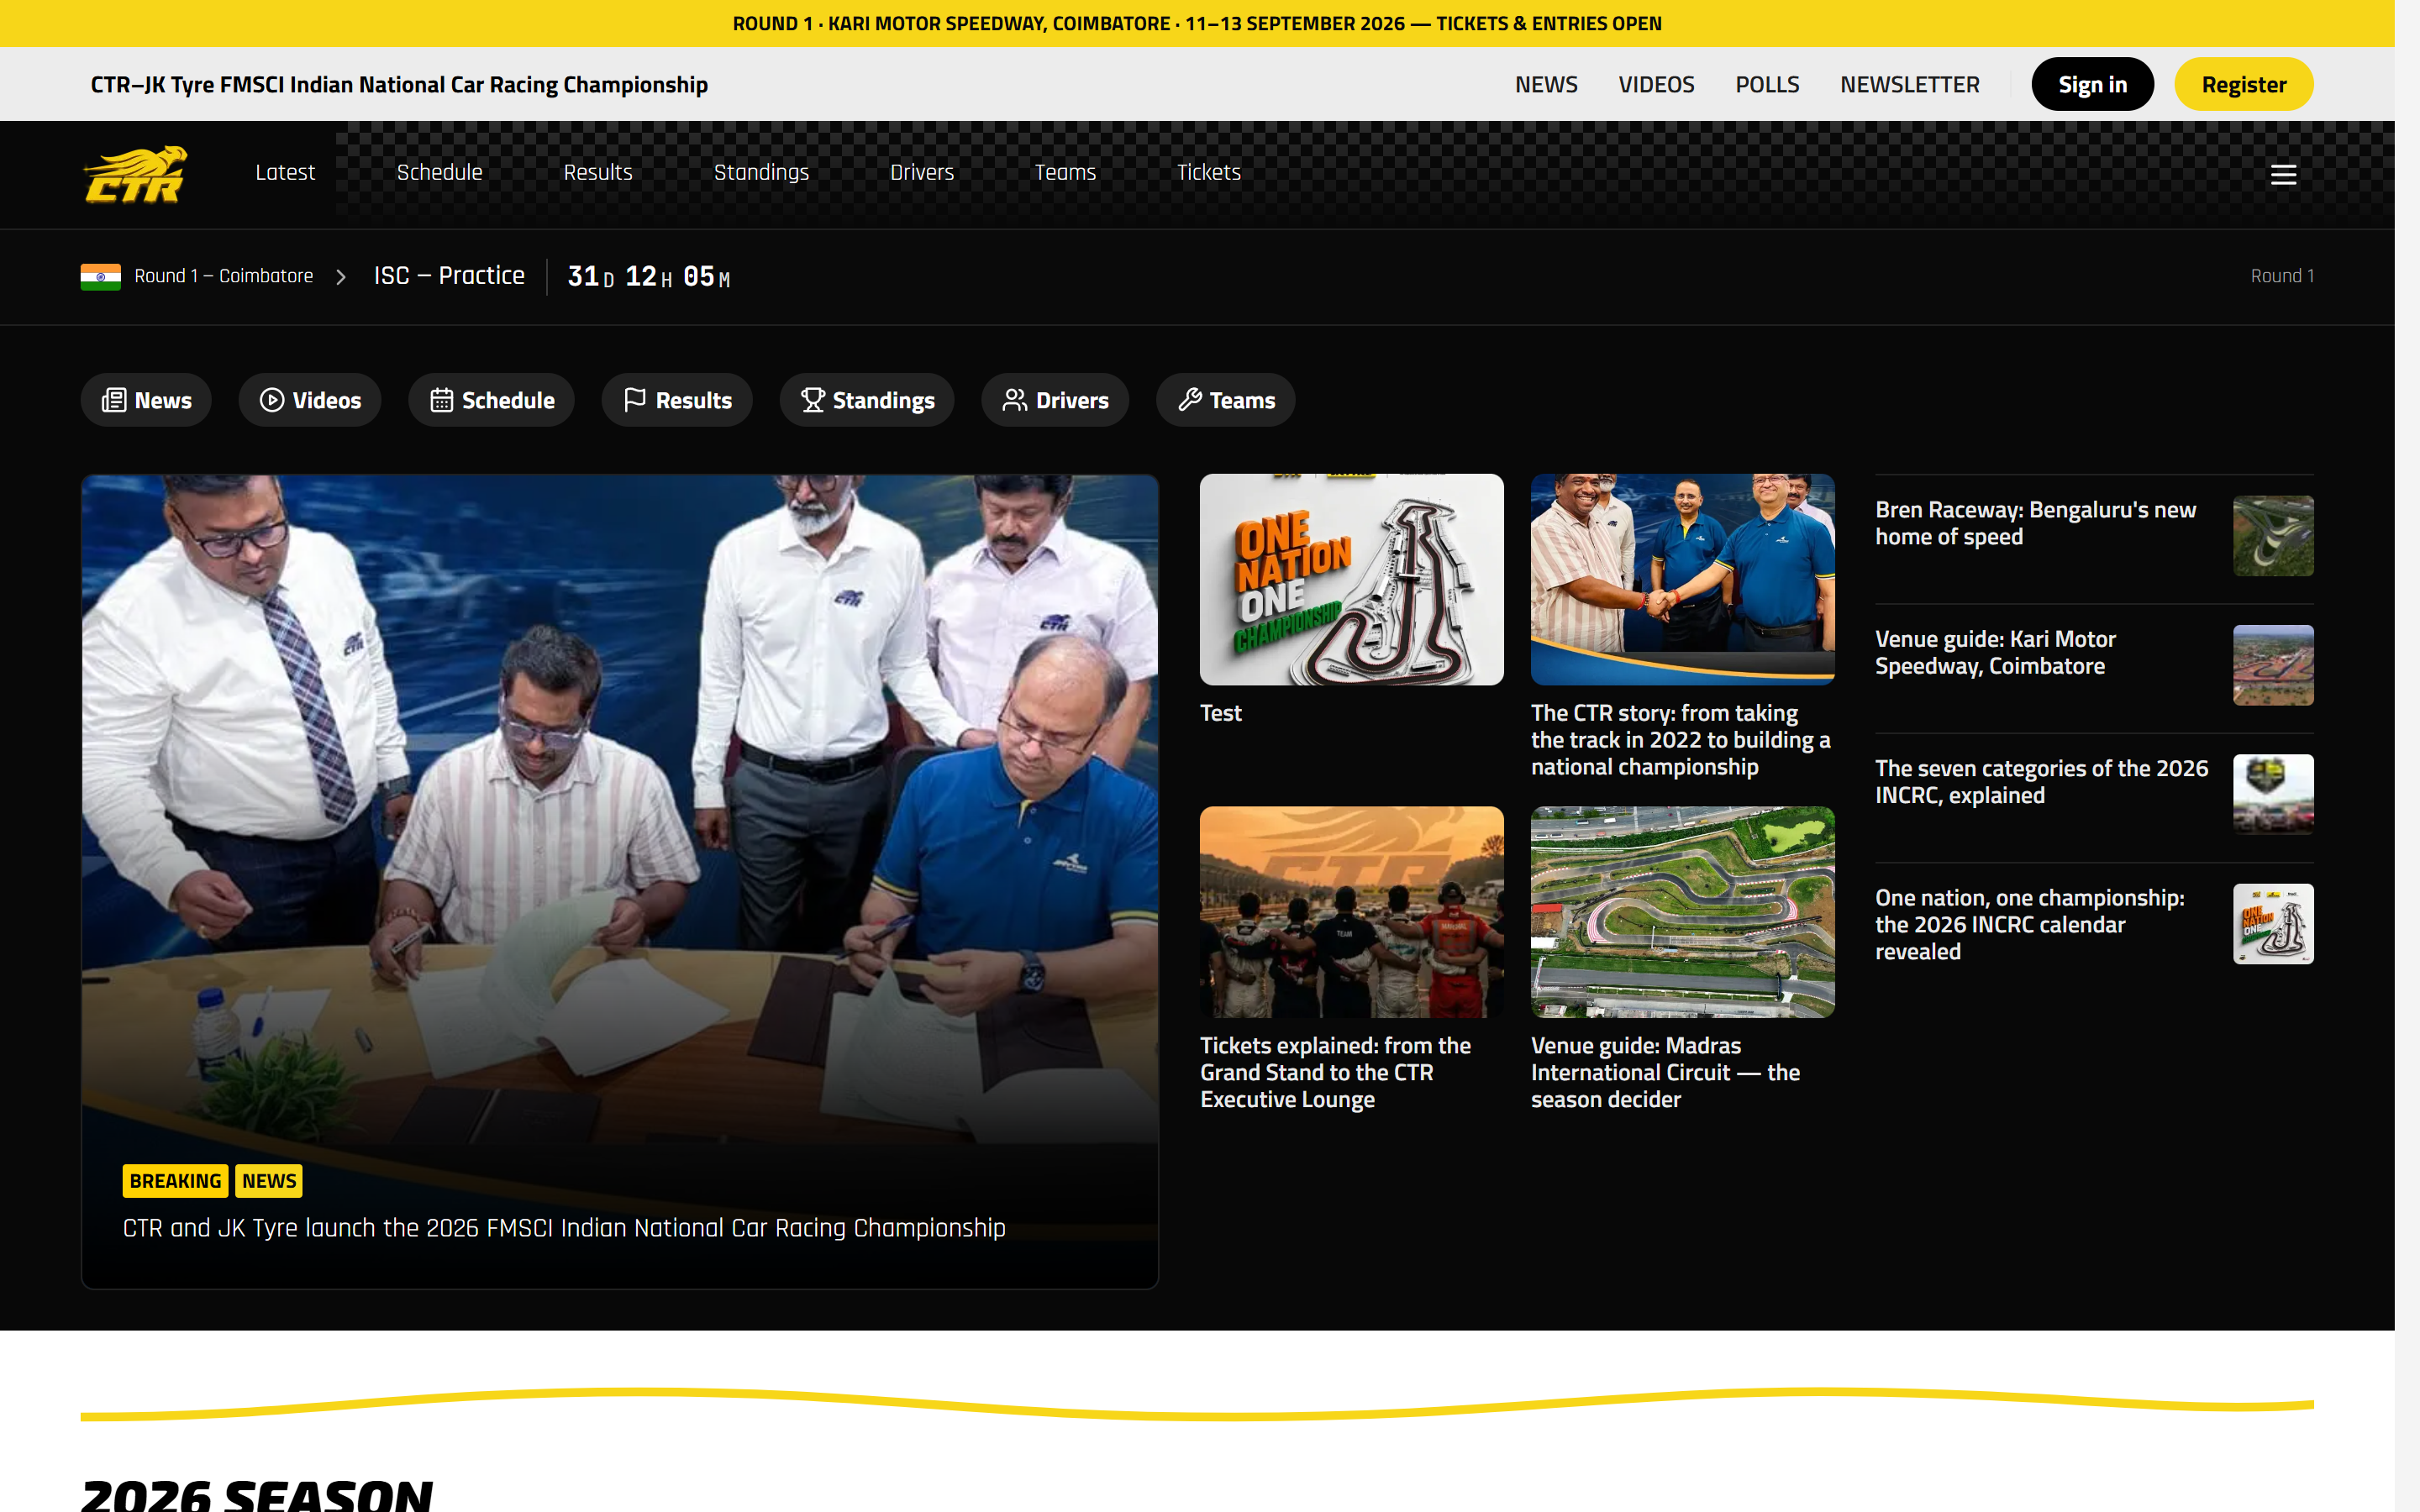Open the Tickets explained article title
Viewport: 2420px width, 1512px height.
pyautogui.click(x=1335, y=1072)
